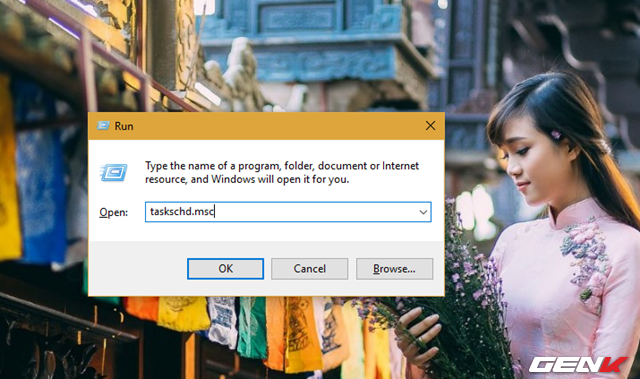Click OK to run taskschd.msc

coord(225,268)
